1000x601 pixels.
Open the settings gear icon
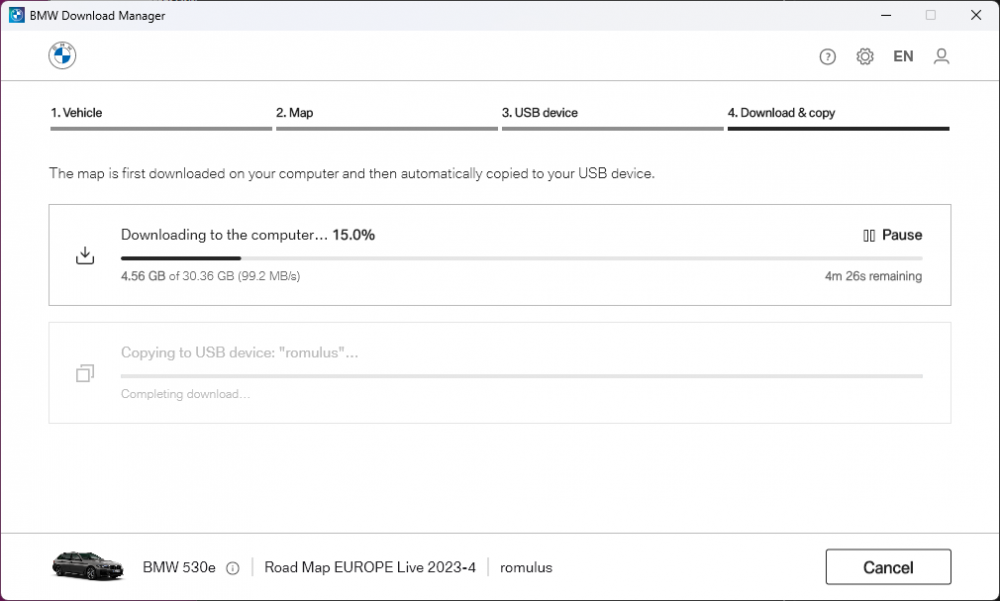click(x=865, y=57)
